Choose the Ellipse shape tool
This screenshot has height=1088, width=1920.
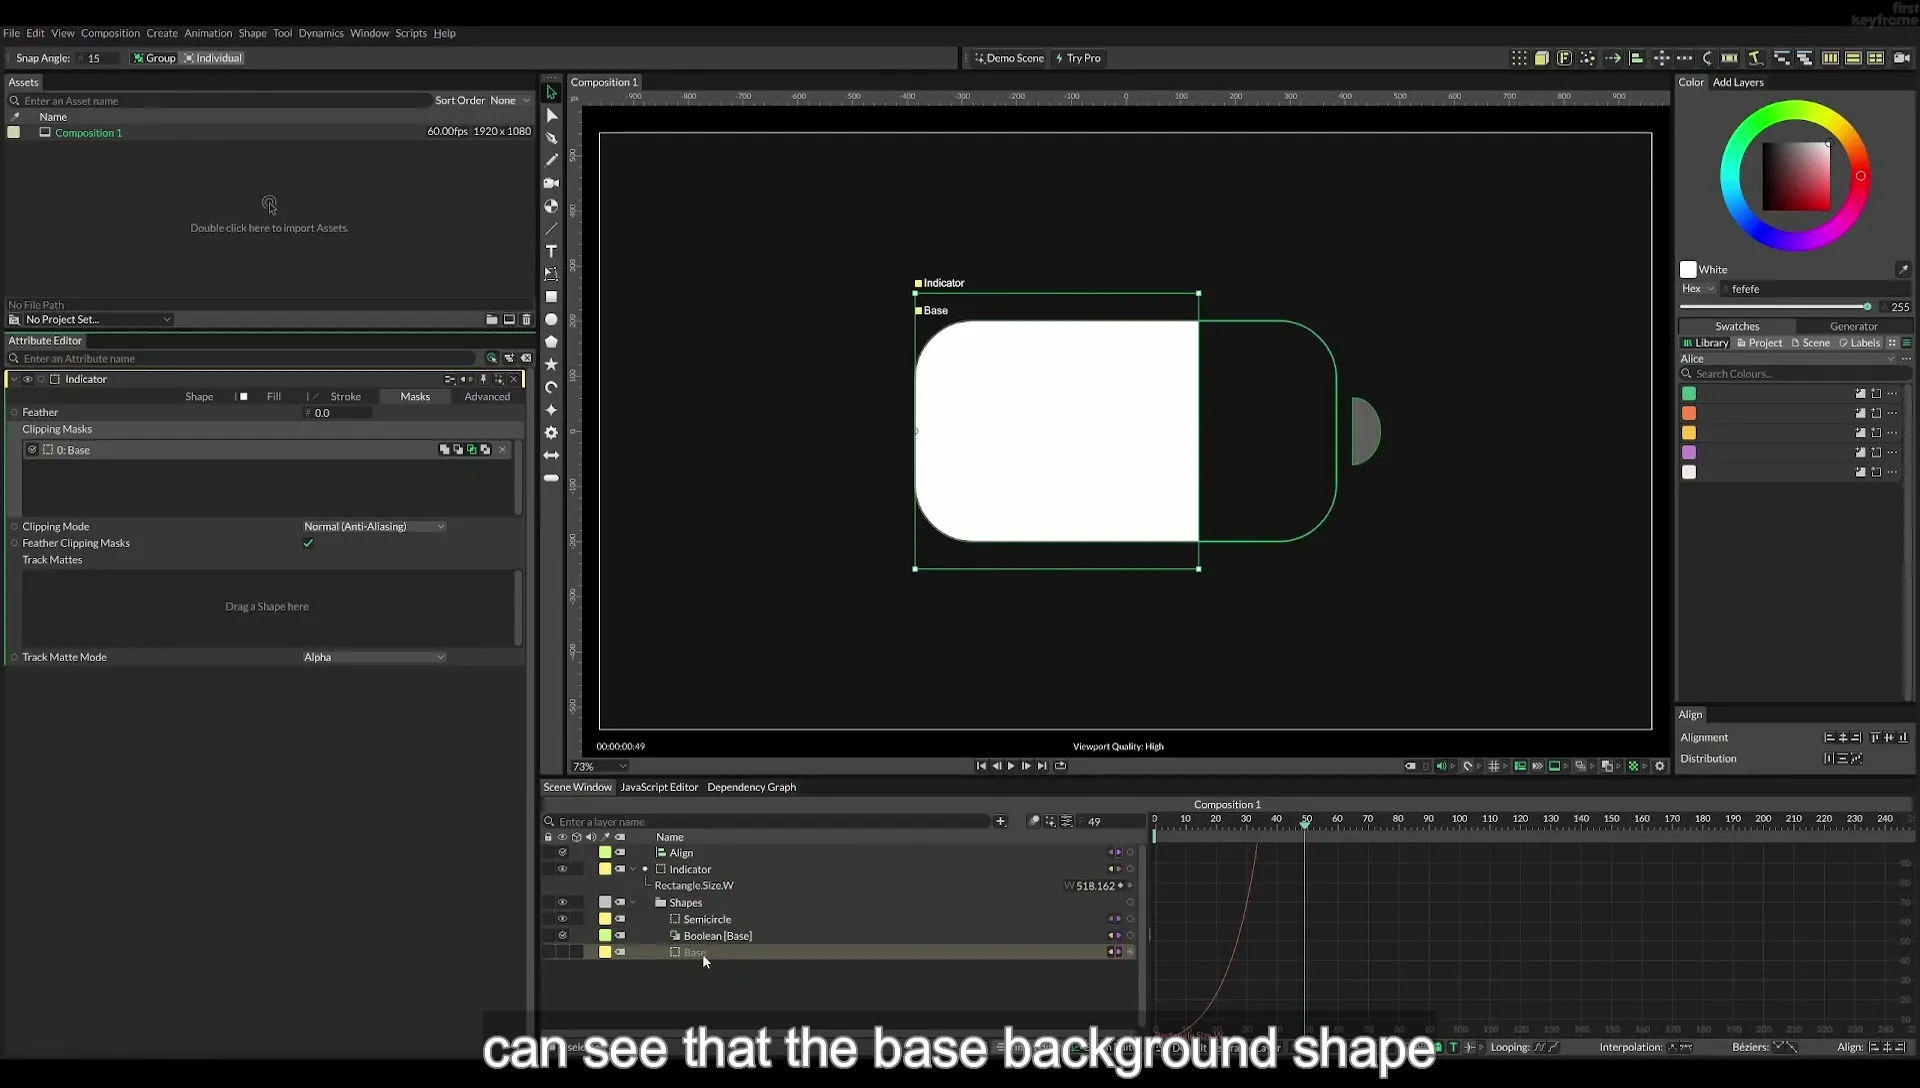pyautogui.click(x=551, y=320)
